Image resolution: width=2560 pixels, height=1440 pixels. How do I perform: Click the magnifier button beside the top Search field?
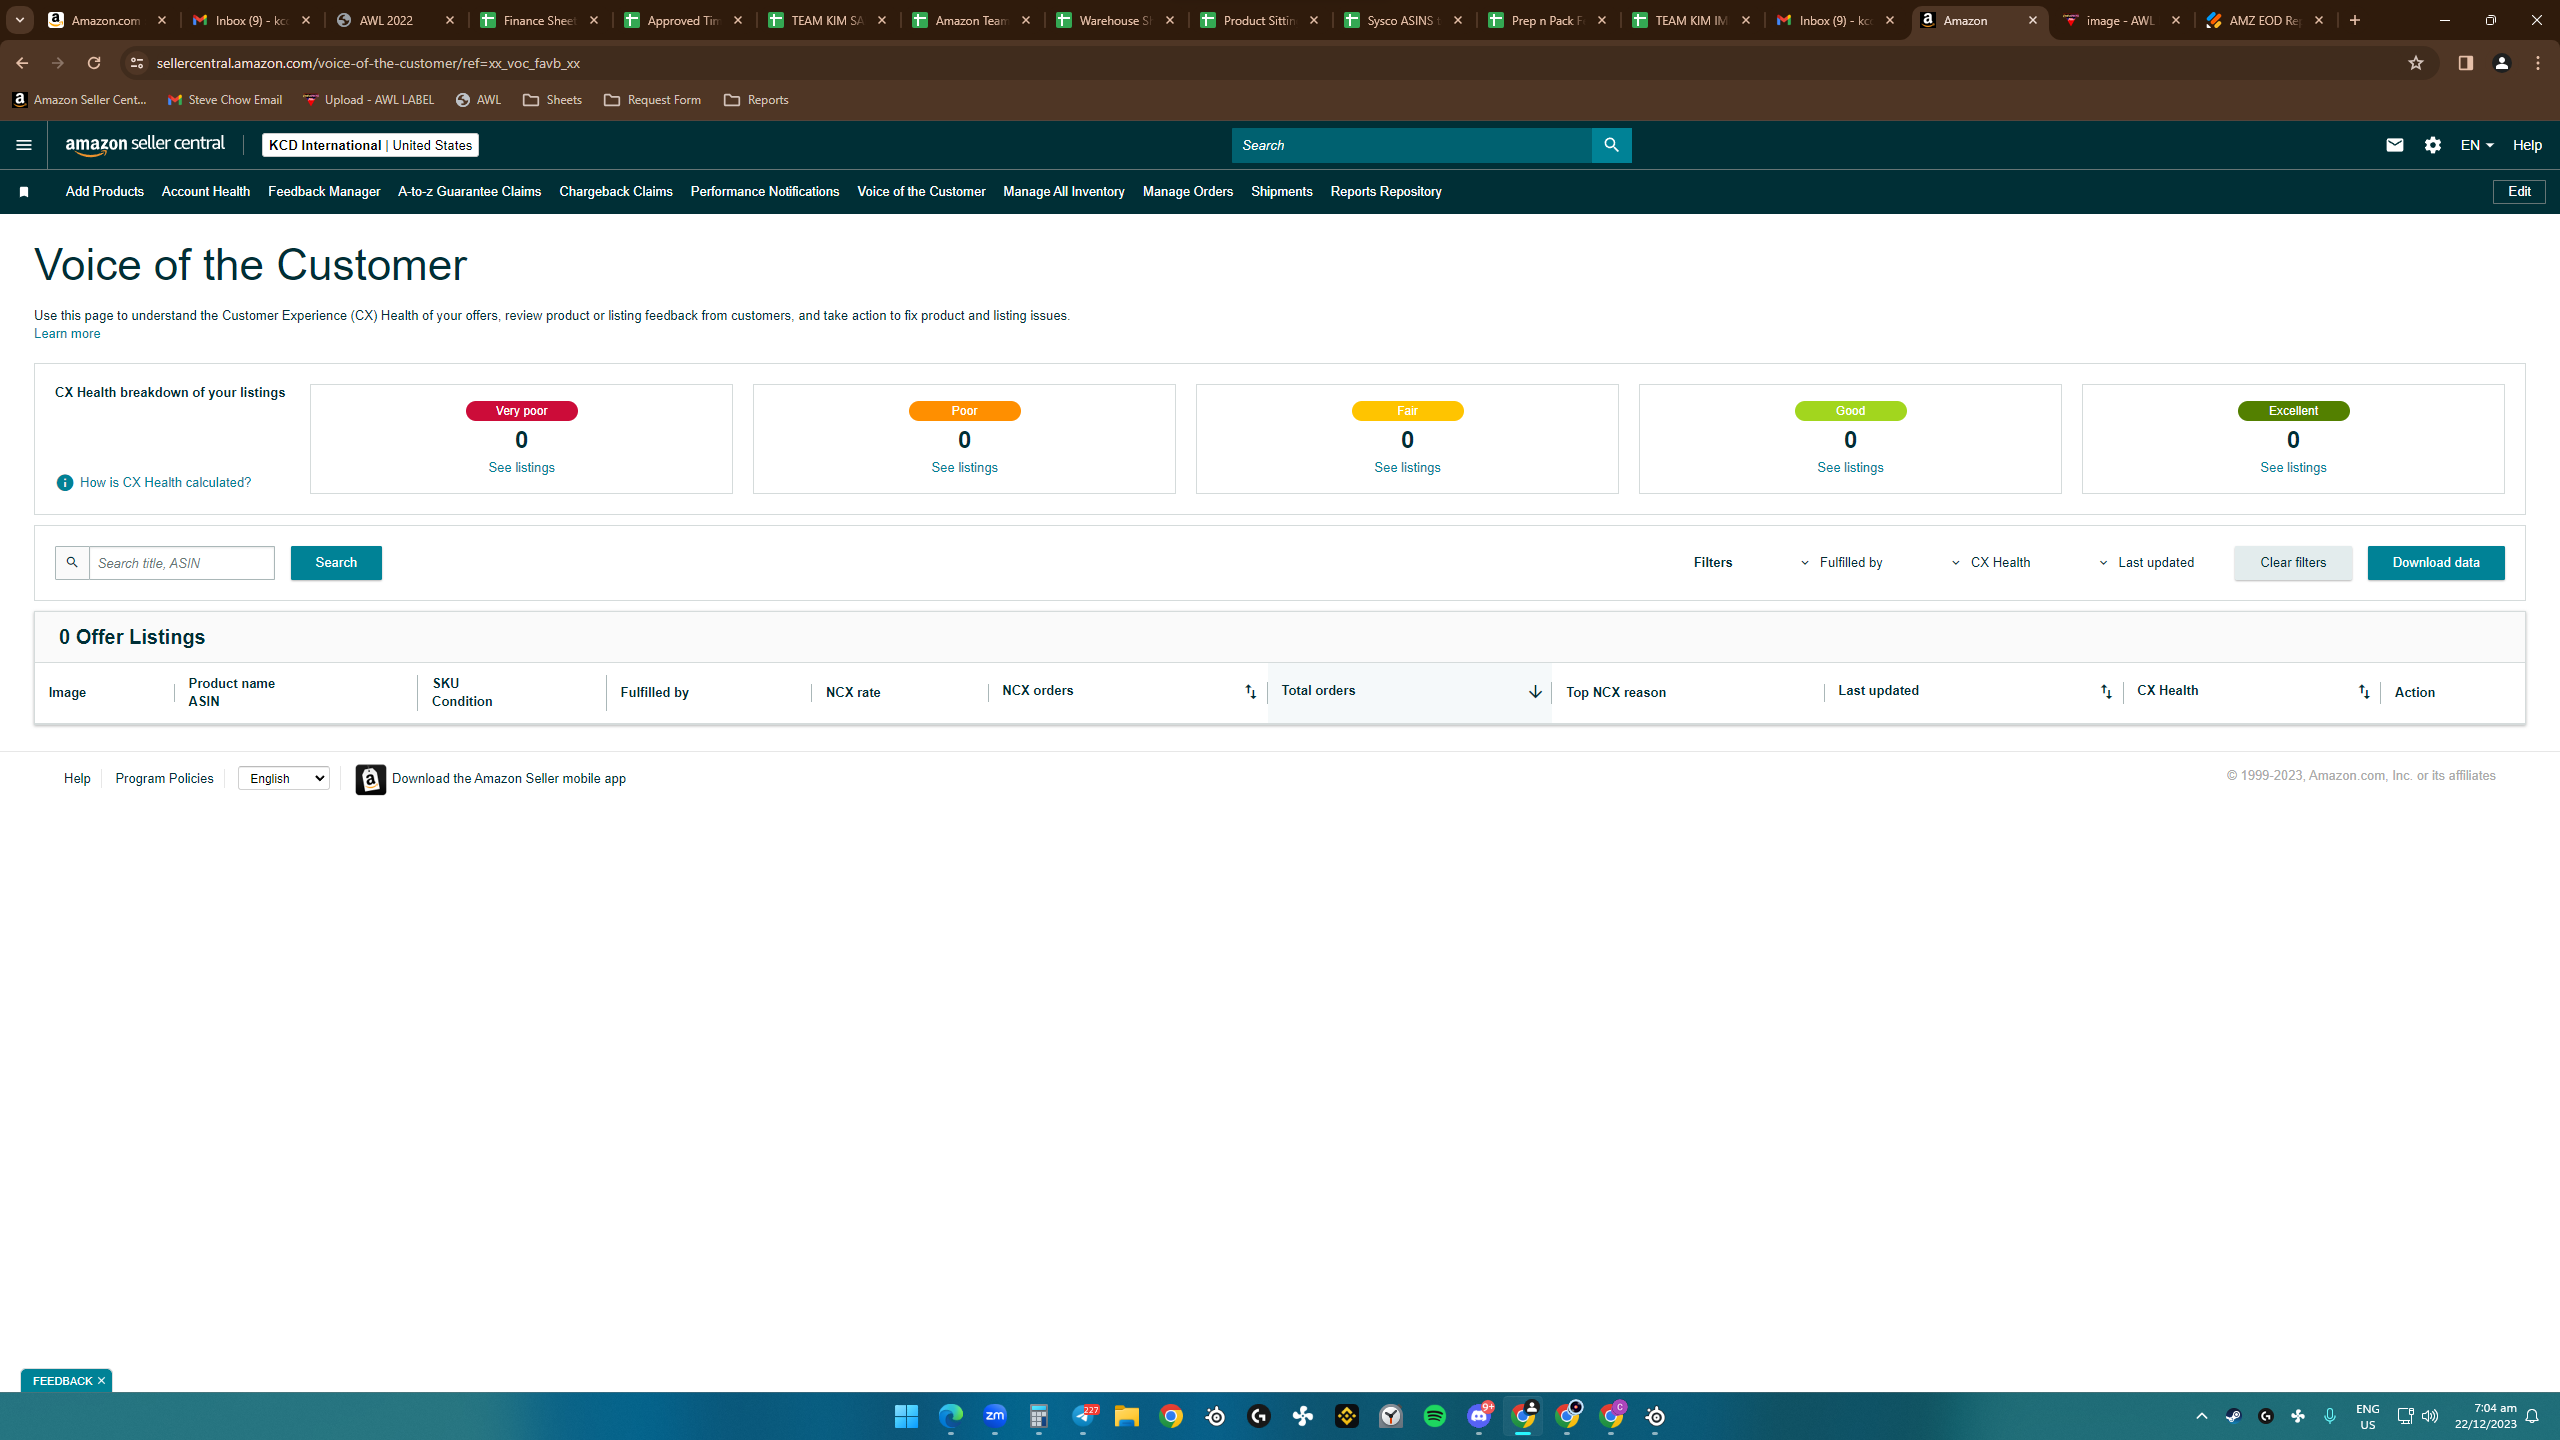coord(1611,145)
